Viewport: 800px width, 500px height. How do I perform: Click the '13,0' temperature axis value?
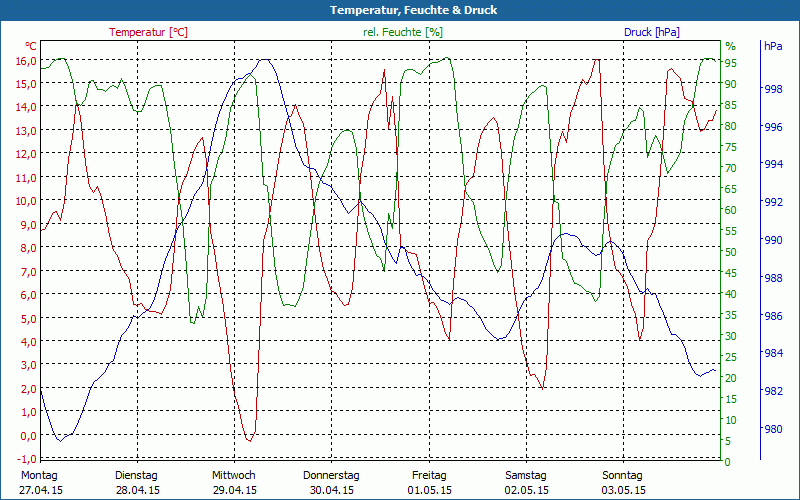pos(26,131)
